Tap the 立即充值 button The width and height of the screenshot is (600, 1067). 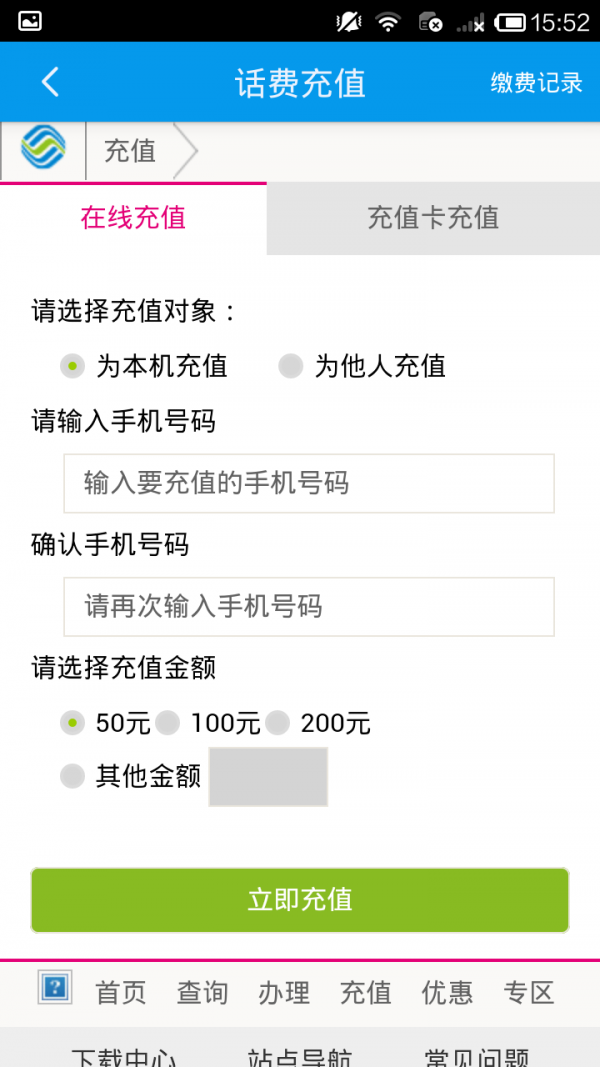tap(299, 900)
